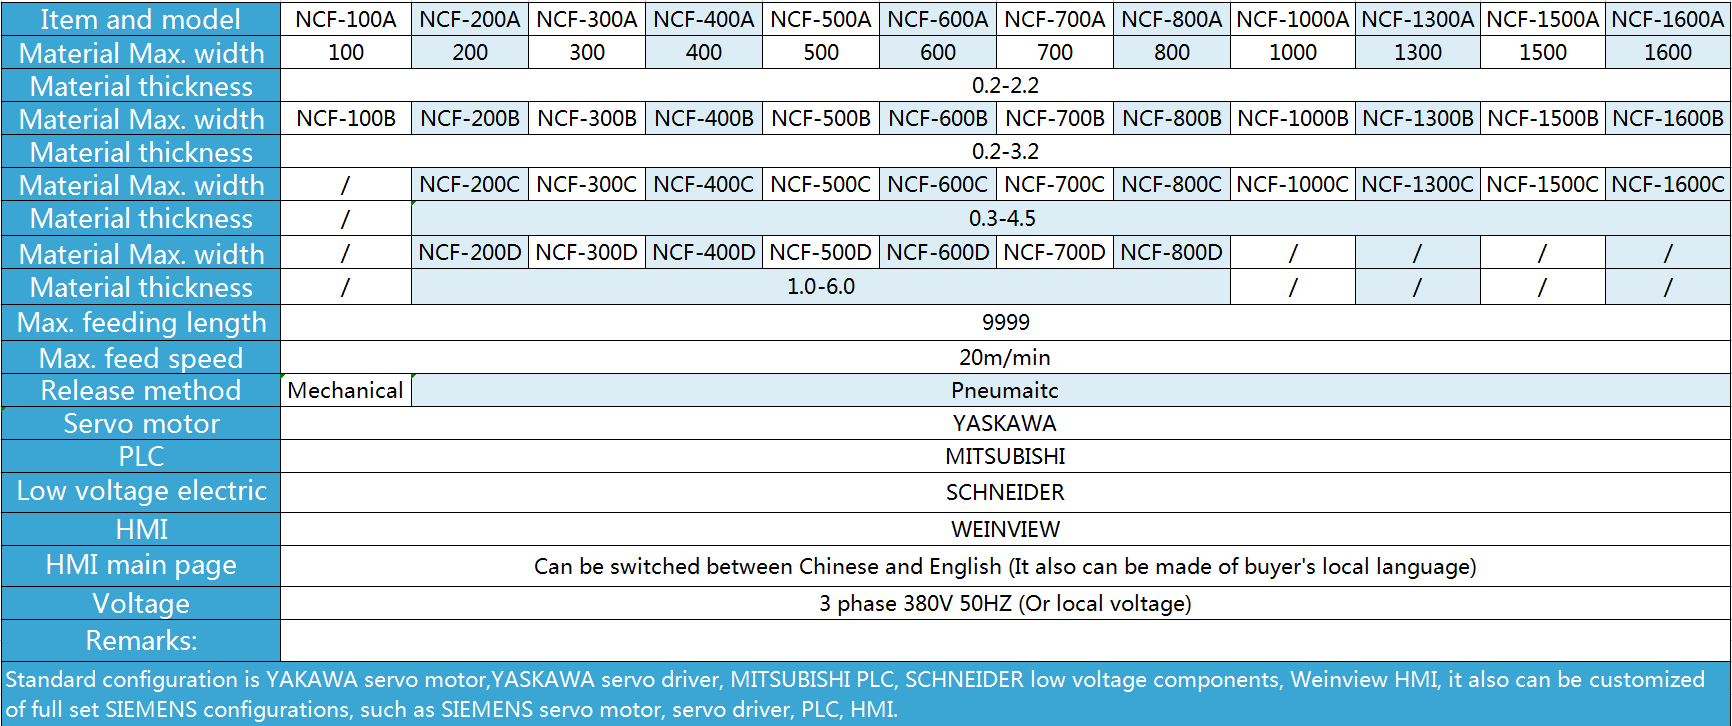
Task: Click the 3 phase 380V 50HZ cell
Action: pyautogui.click(x=1006, y=603)
